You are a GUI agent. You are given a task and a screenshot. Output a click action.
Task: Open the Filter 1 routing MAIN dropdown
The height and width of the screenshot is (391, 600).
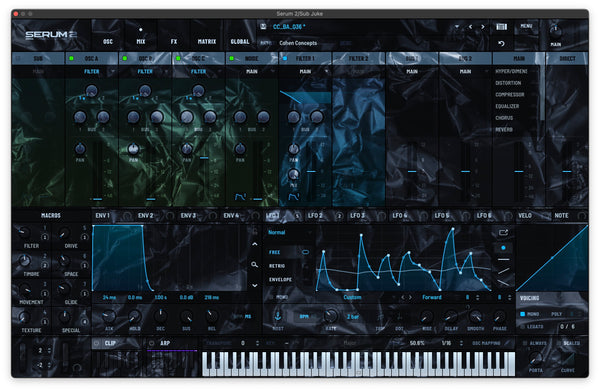[306, 72]
